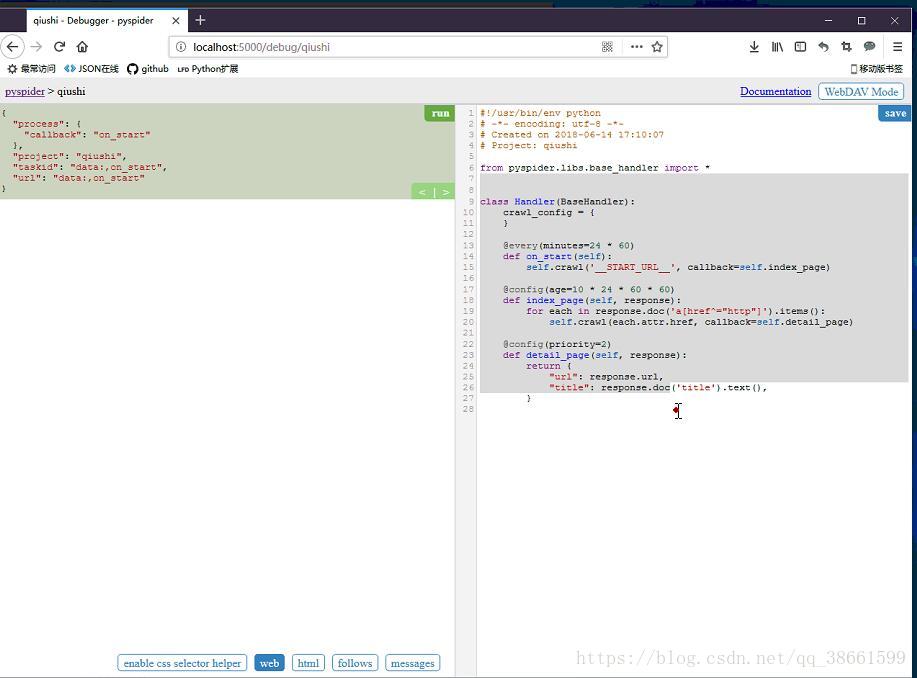
Task: Open the pyspider breadcrumb link
Action: pyautogui.click(x=25, y=91)
